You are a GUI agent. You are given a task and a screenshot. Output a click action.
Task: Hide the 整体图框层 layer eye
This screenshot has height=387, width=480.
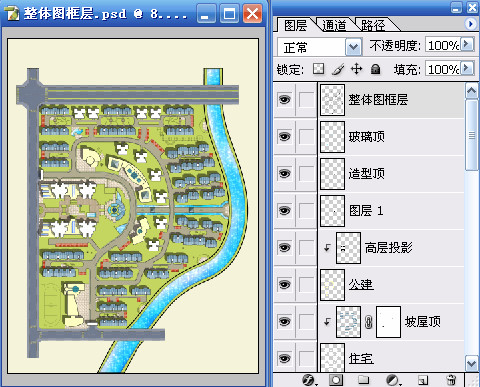284,100
